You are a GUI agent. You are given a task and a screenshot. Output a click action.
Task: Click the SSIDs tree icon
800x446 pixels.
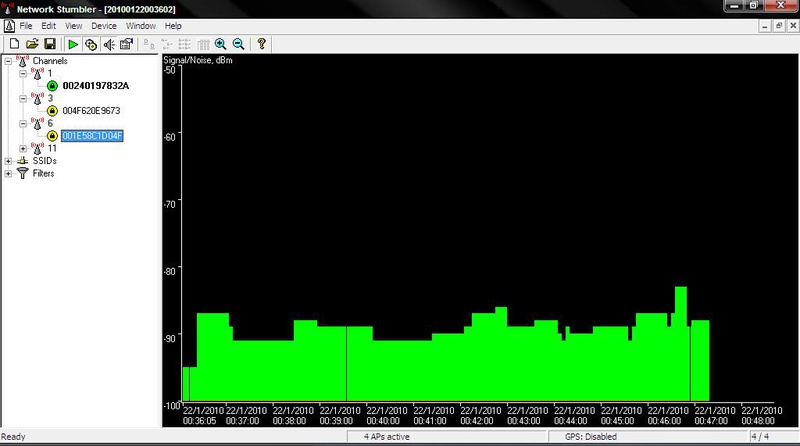click(22, 161)
